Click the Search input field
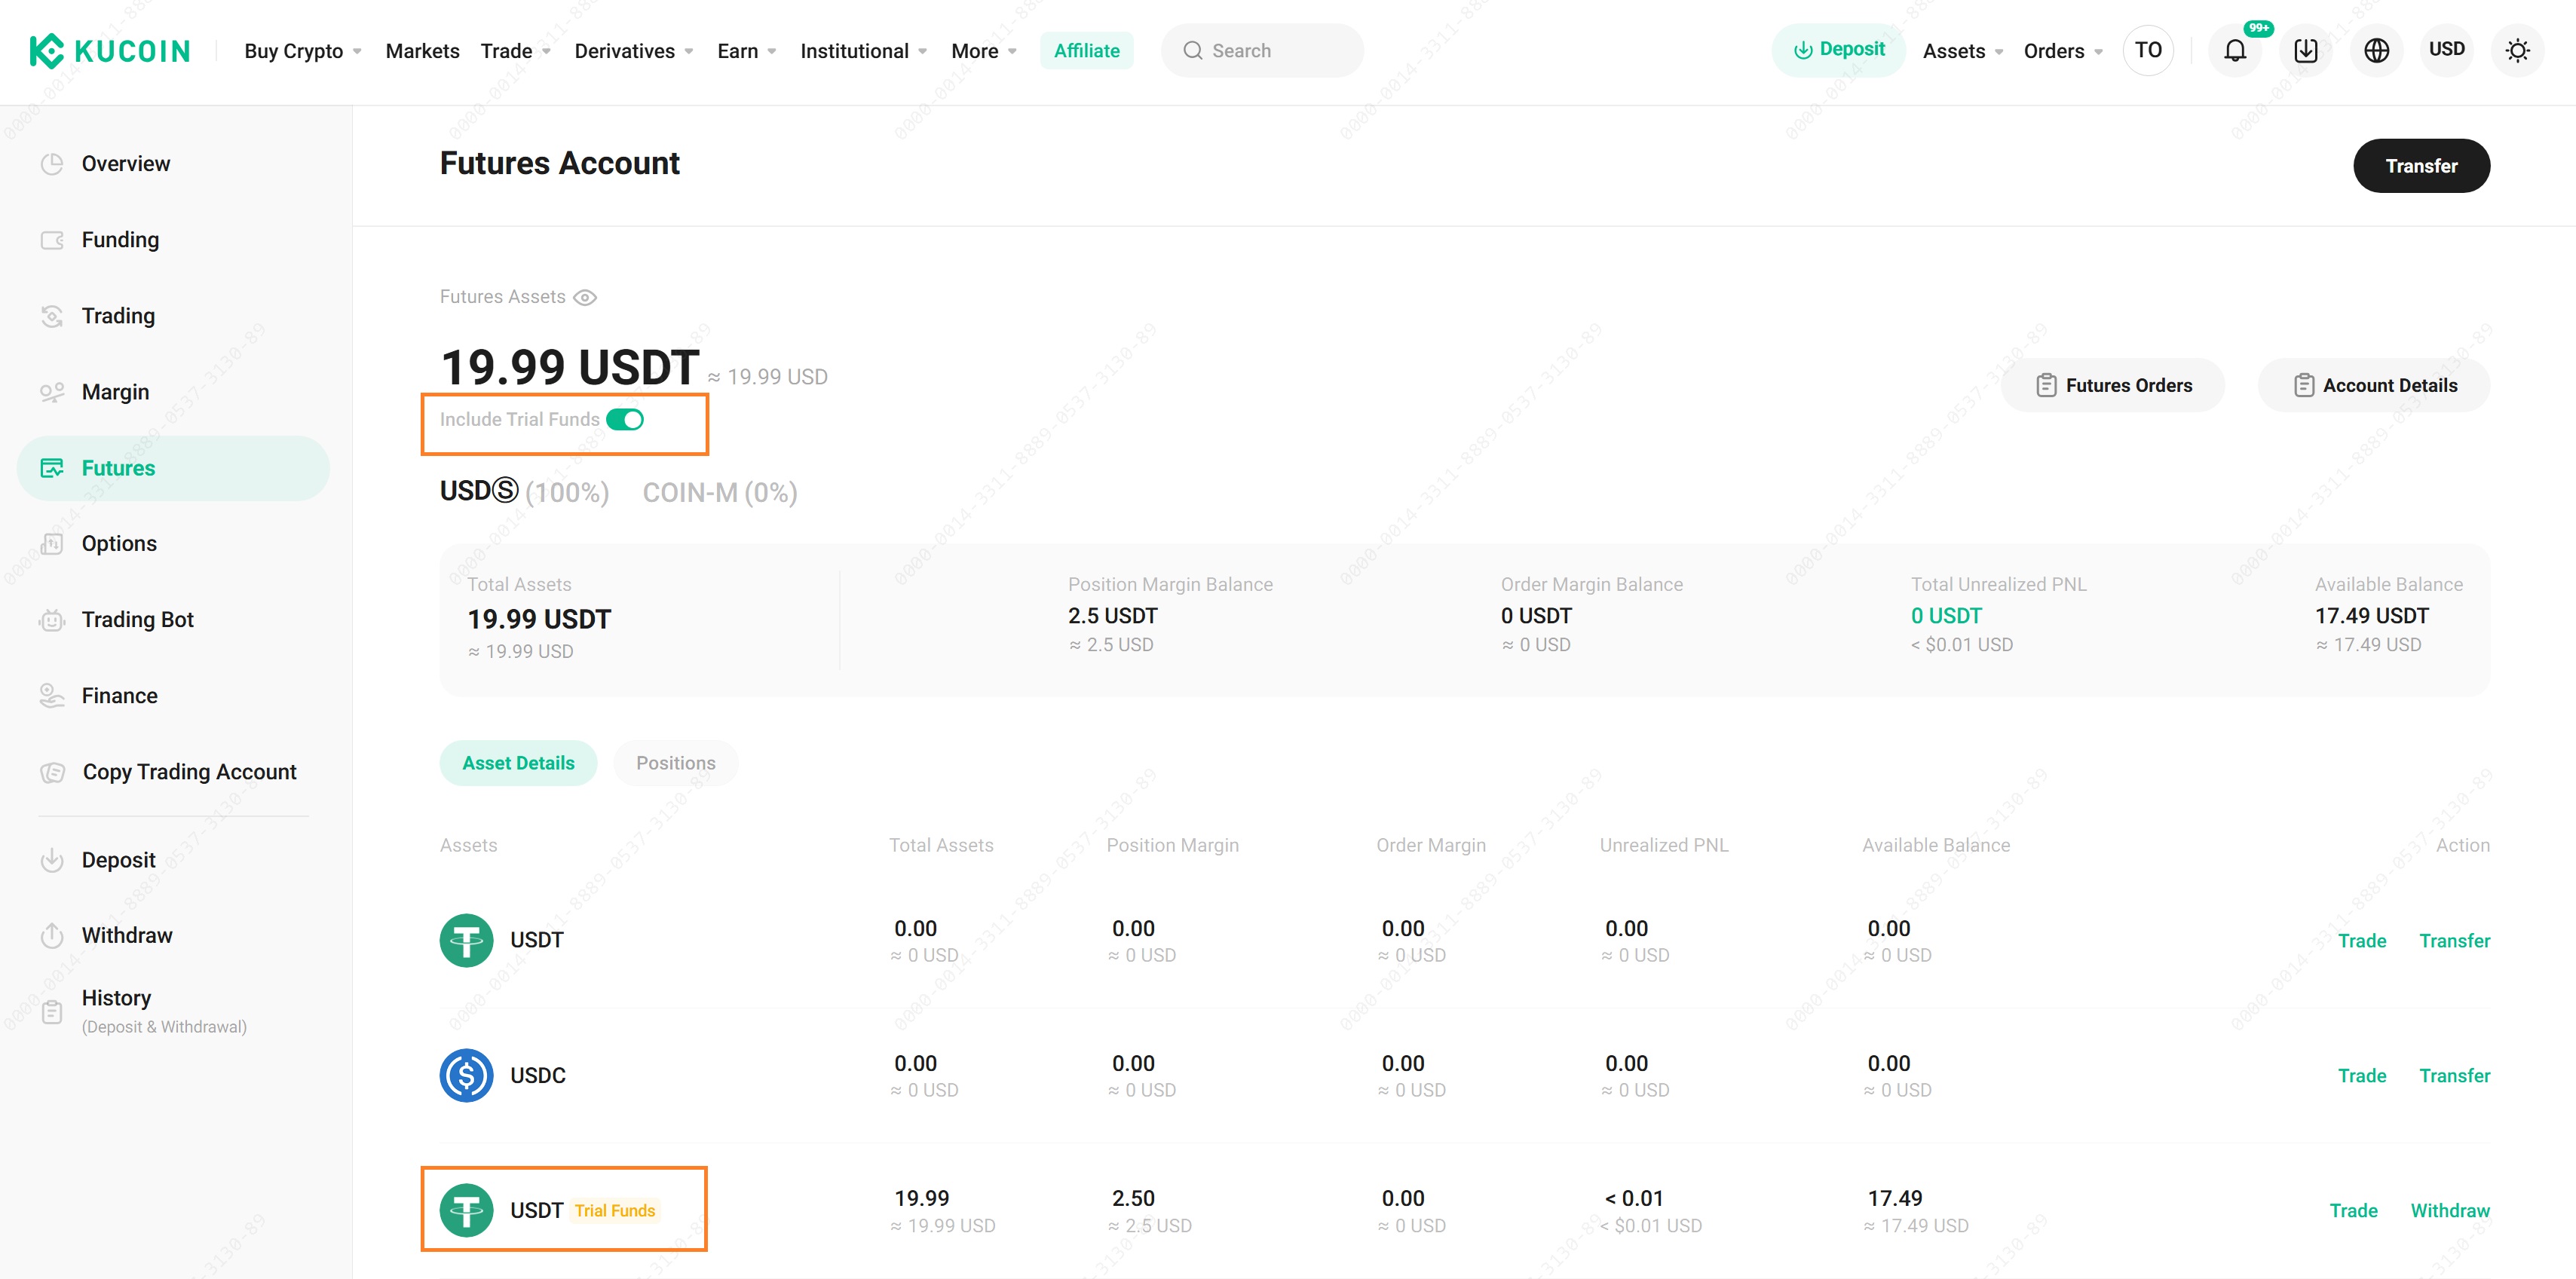Viewport: 2576px width, 1279px height. [x=1262, y=51]
